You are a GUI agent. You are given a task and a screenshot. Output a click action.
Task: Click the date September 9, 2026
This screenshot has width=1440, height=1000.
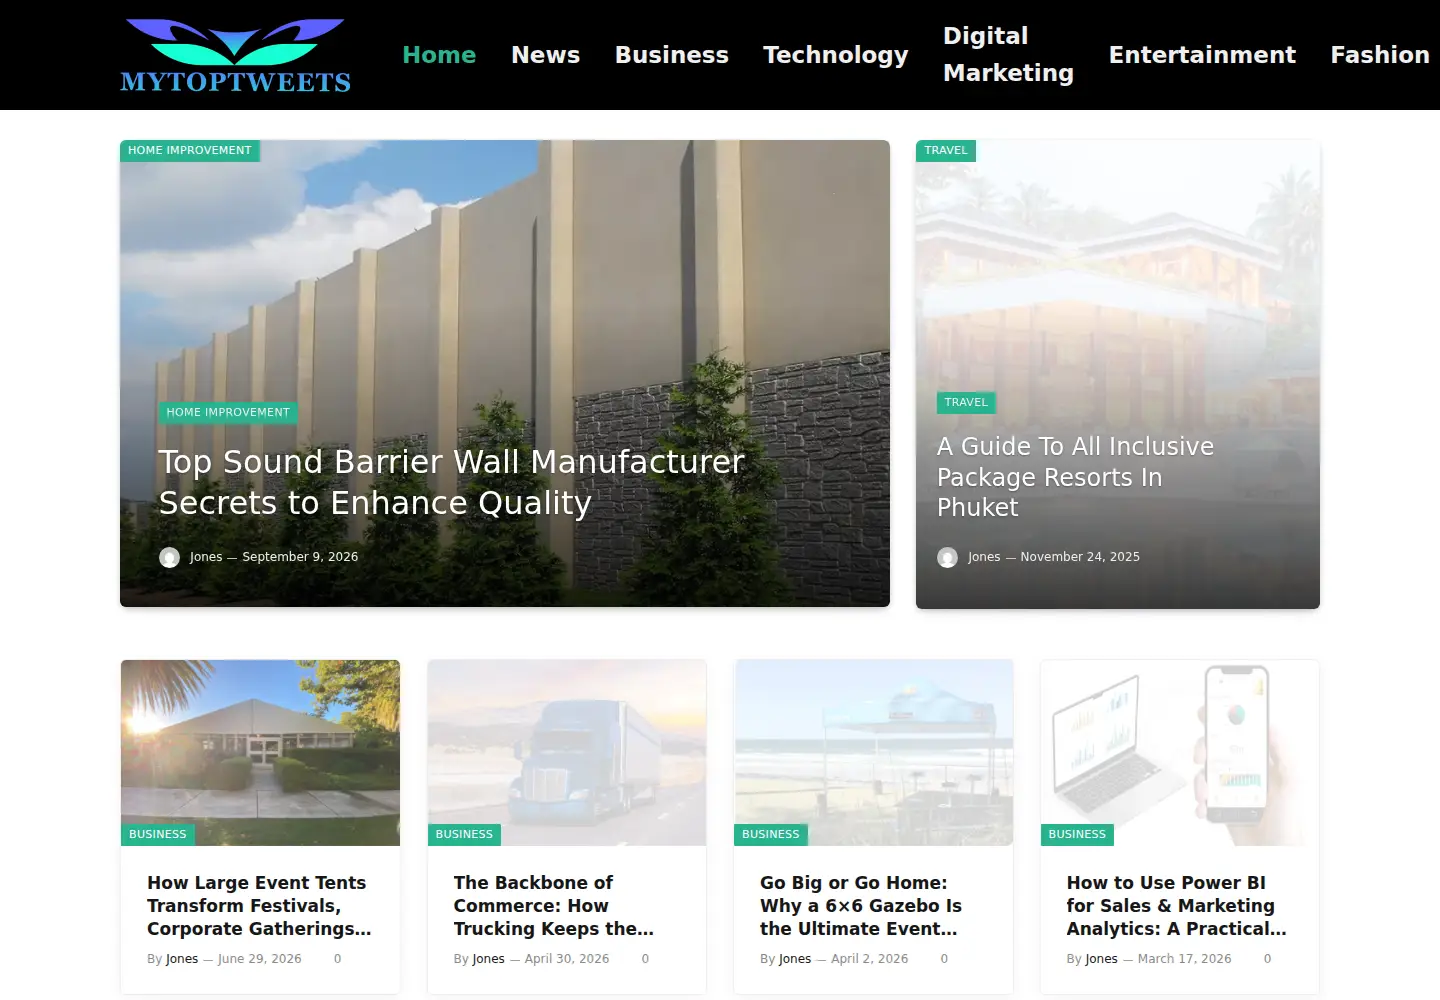pos(300,557)
